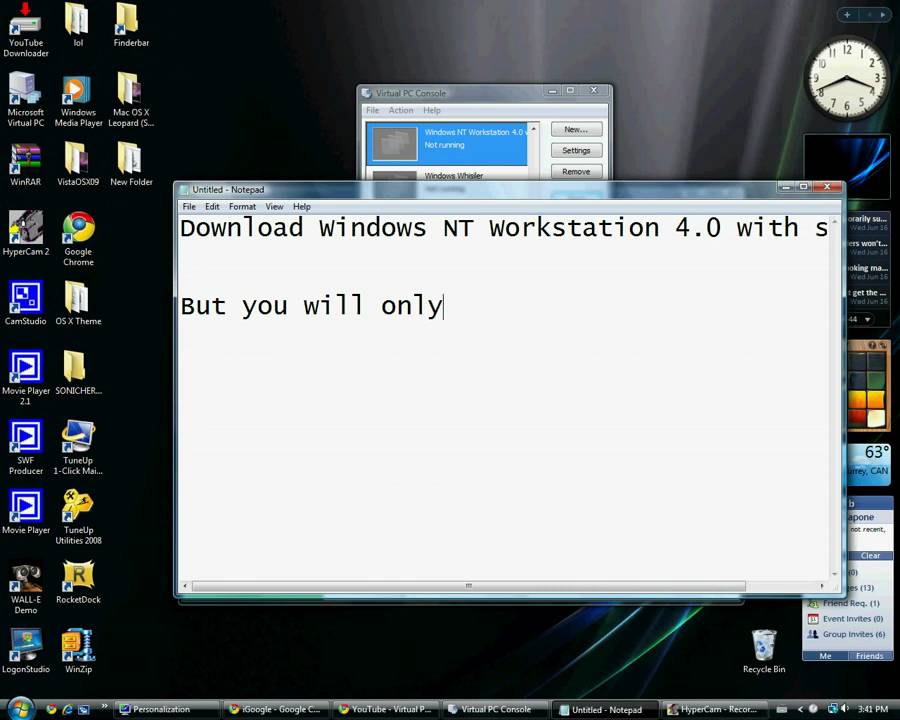Click Group Invites (6) link

854,634
